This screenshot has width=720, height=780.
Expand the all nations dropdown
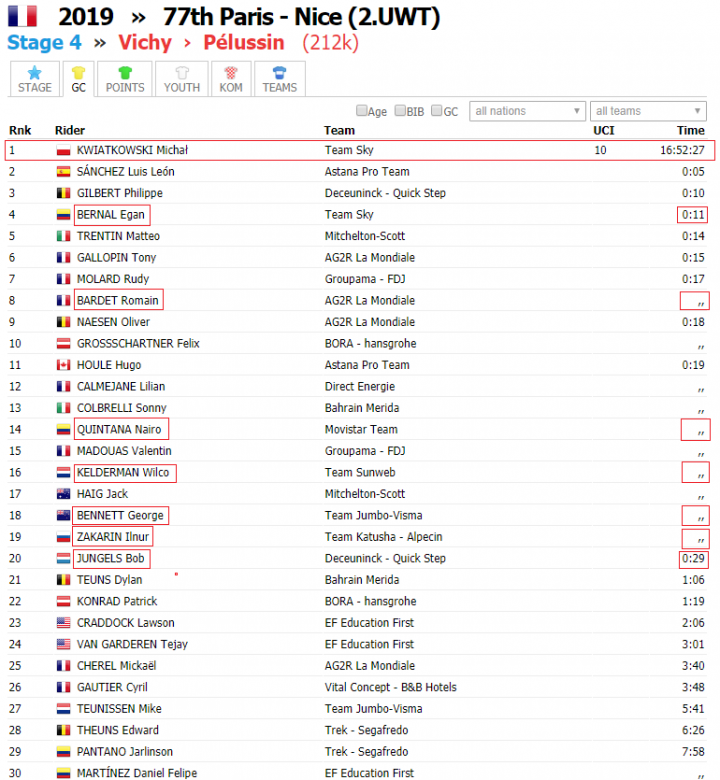tap(527, 111)
